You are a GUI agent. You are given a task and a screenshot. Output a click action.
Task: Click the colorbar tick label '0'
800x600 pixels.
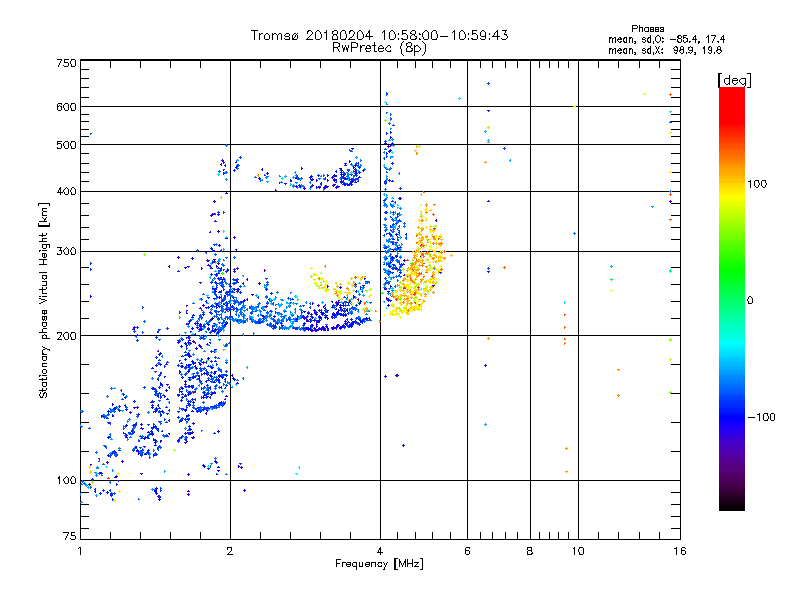coord(750,300)
